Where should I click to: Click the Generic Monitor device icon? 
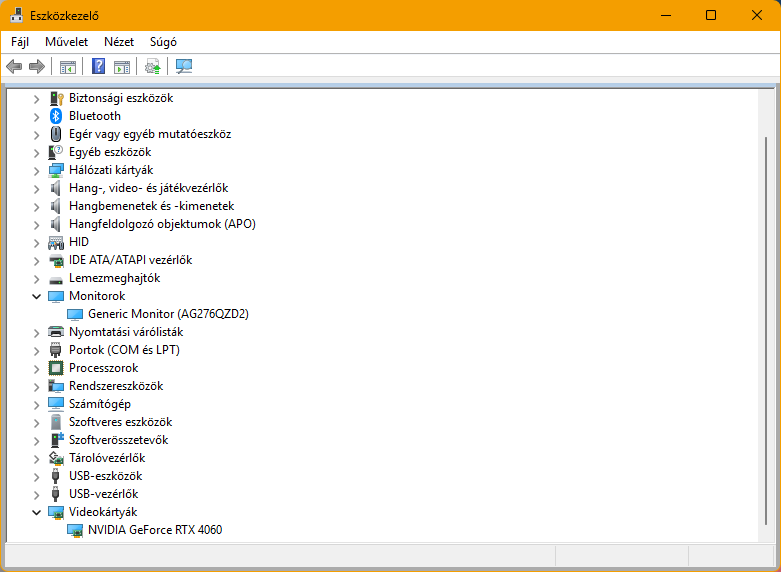75,314
